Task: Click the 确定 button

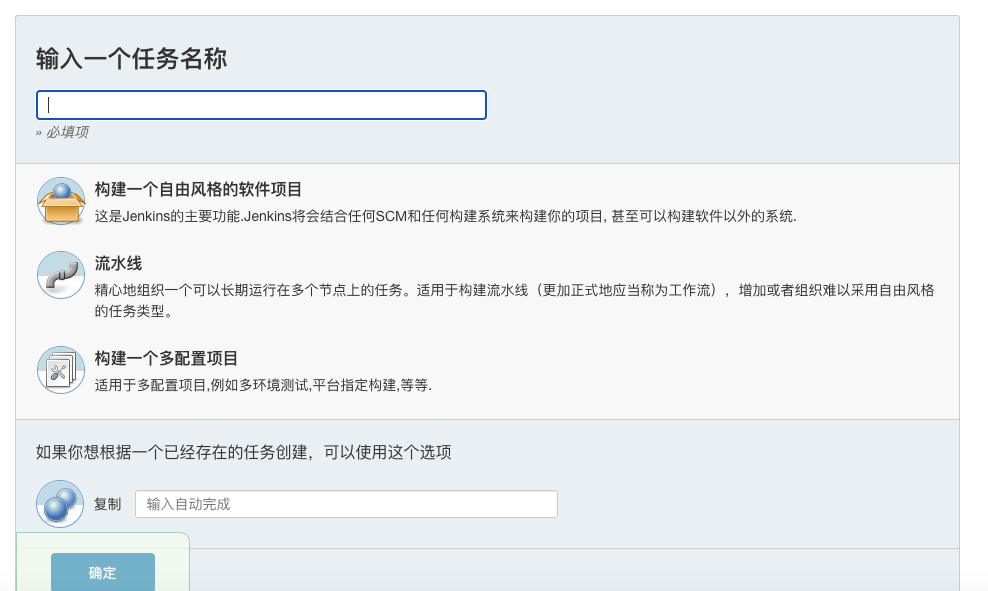Action: point(103,572)
